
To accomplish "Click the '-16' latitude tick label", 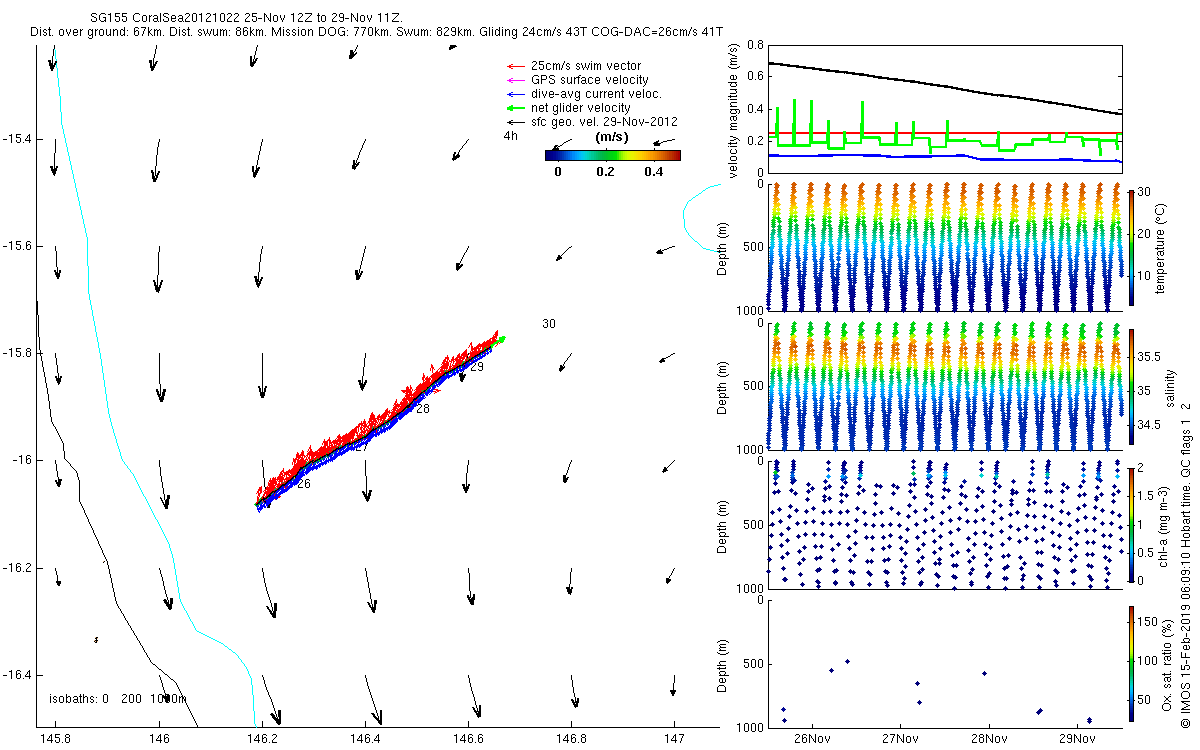I will coord(22,460).
